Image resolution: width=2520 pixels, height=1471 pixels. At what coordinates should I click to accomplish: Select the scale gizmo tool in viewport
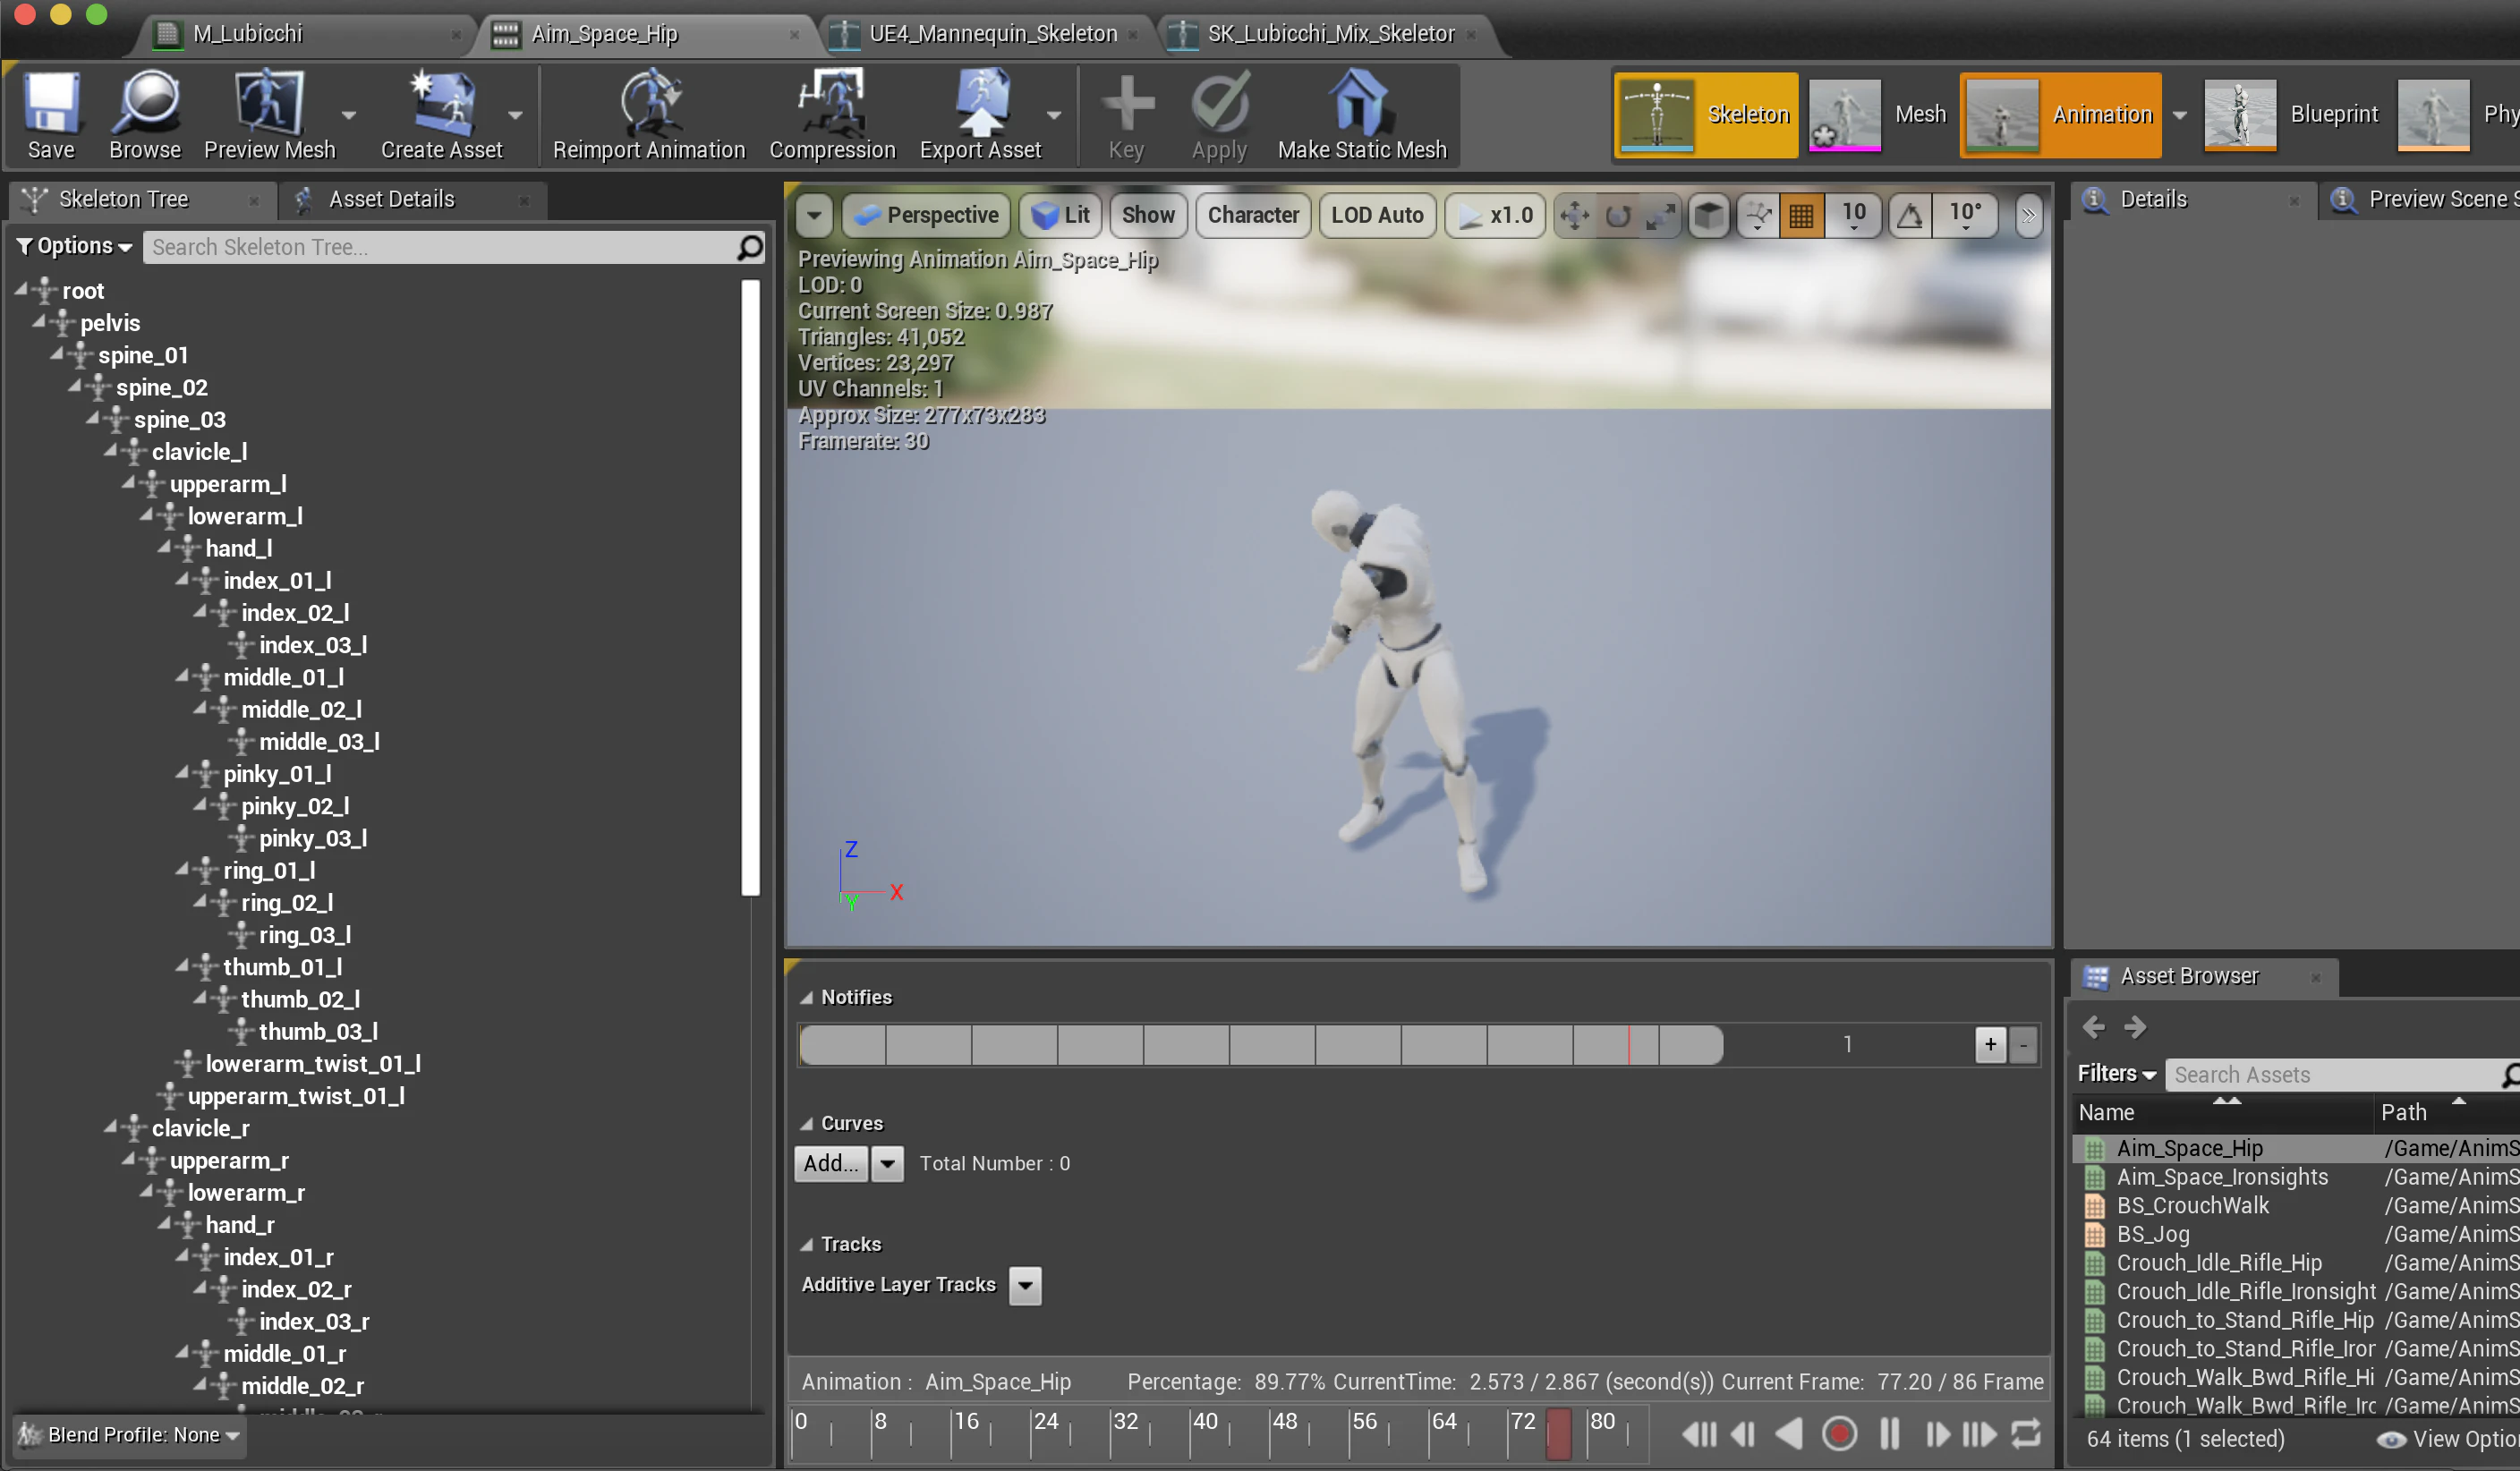click(x=1661, y=215)
